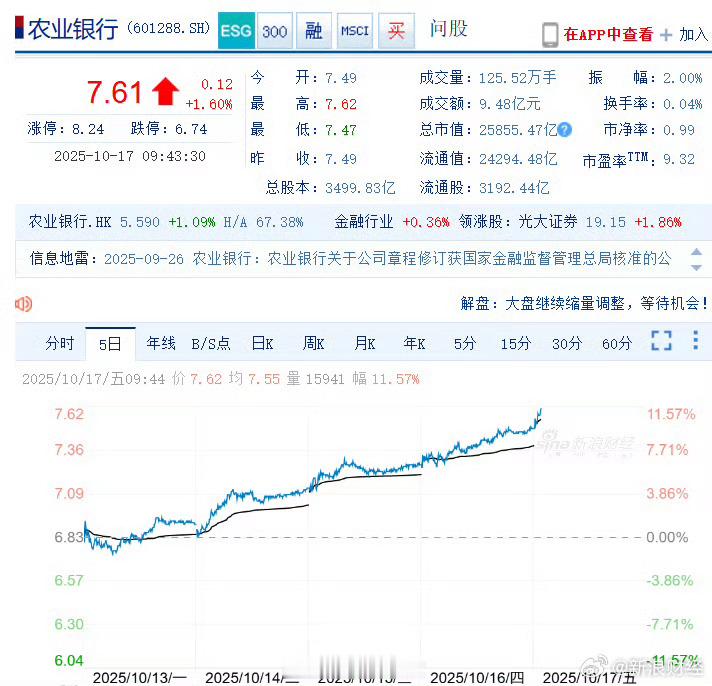Image resolution: width=712 pixels, height=686 pixels.
Task: Click the 市盈率TTM value 9.32
Action: pos(678,159)
